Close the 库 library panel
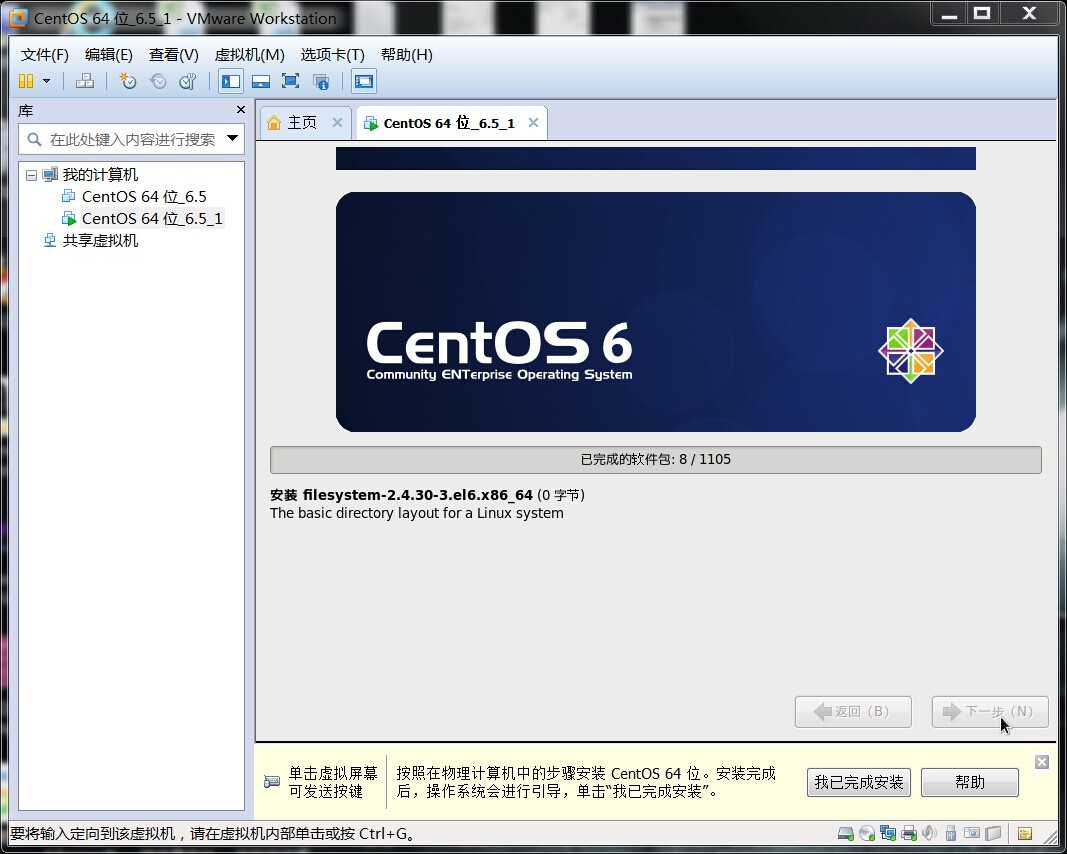The height and width of the screenshot is (854, 1067). click(x=240, y=110)
